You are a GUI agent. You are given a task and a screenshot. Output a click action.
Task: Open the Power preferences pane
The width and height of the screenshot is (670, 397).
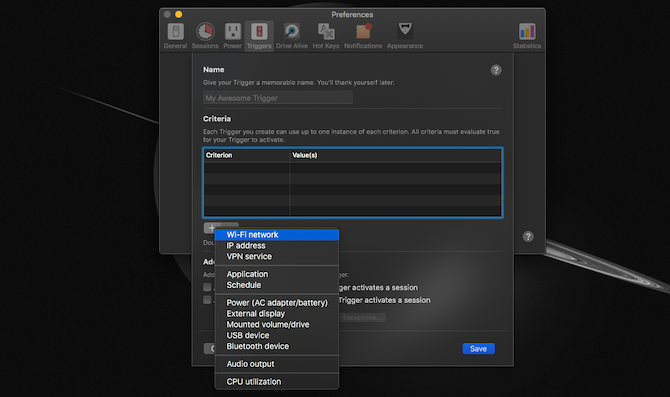[x=232, y=36]
